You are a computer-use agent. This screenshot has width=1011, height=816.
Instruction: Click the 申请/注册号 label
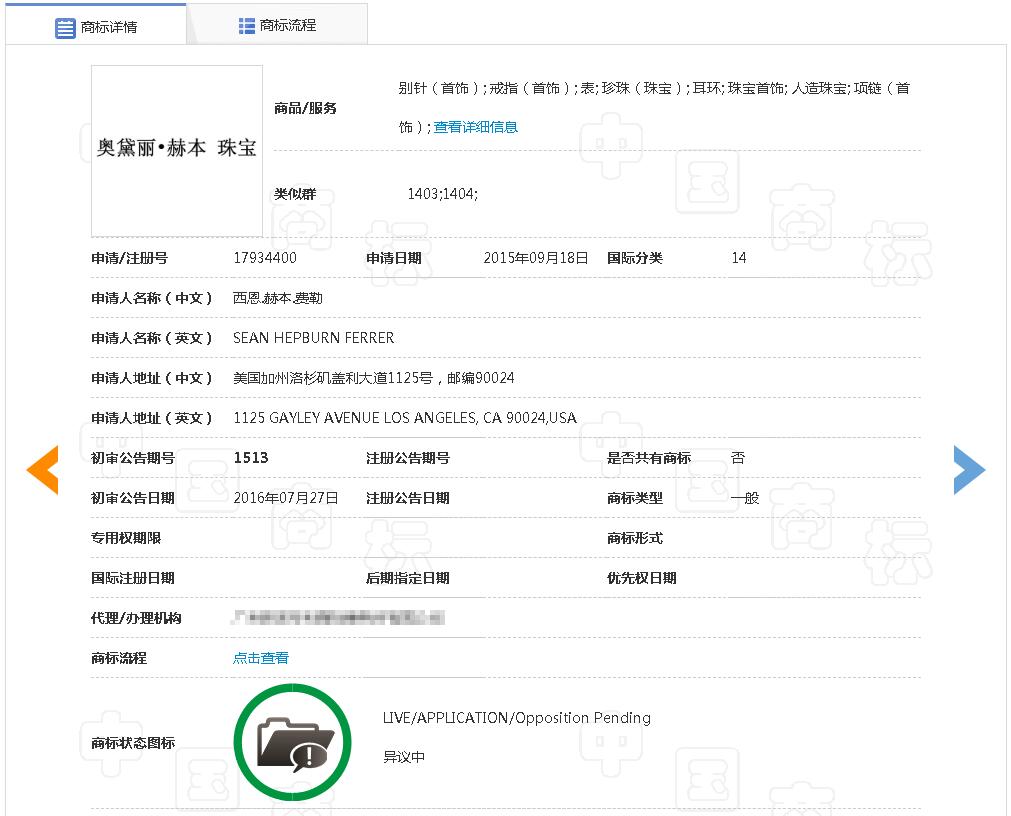130,258
